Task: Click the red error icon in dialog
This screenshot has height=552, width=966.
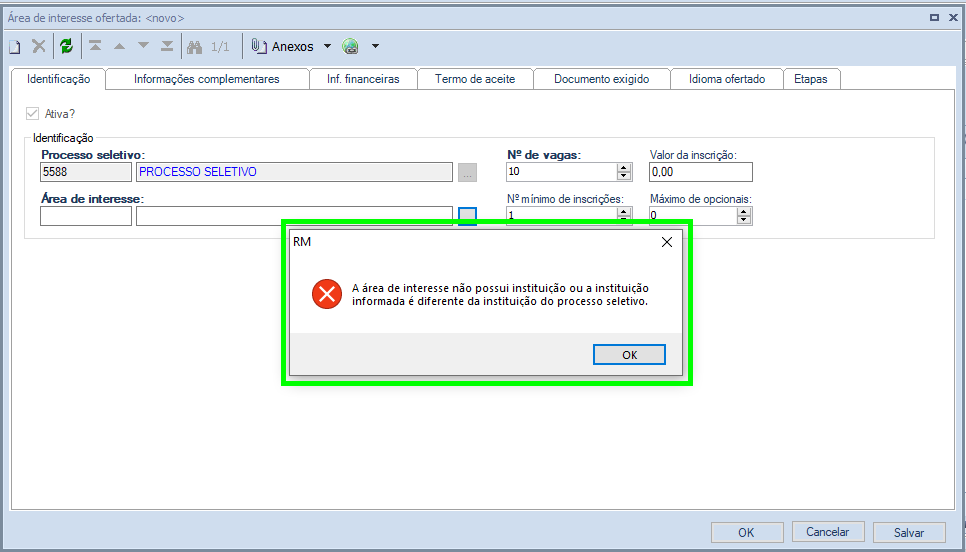Action: pos(327,294)
